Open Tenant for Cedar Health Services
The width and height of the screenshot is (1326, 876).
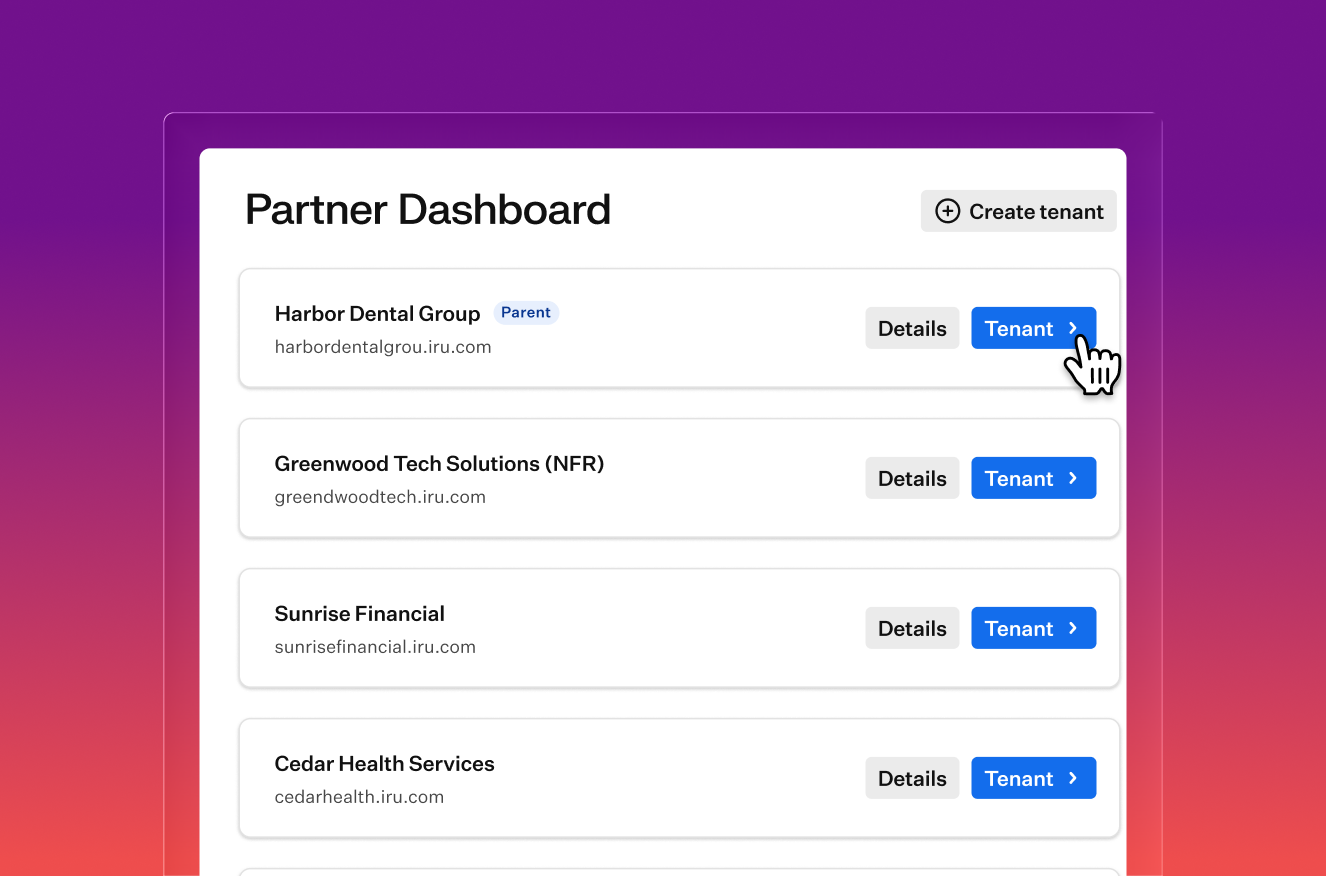1033,778
